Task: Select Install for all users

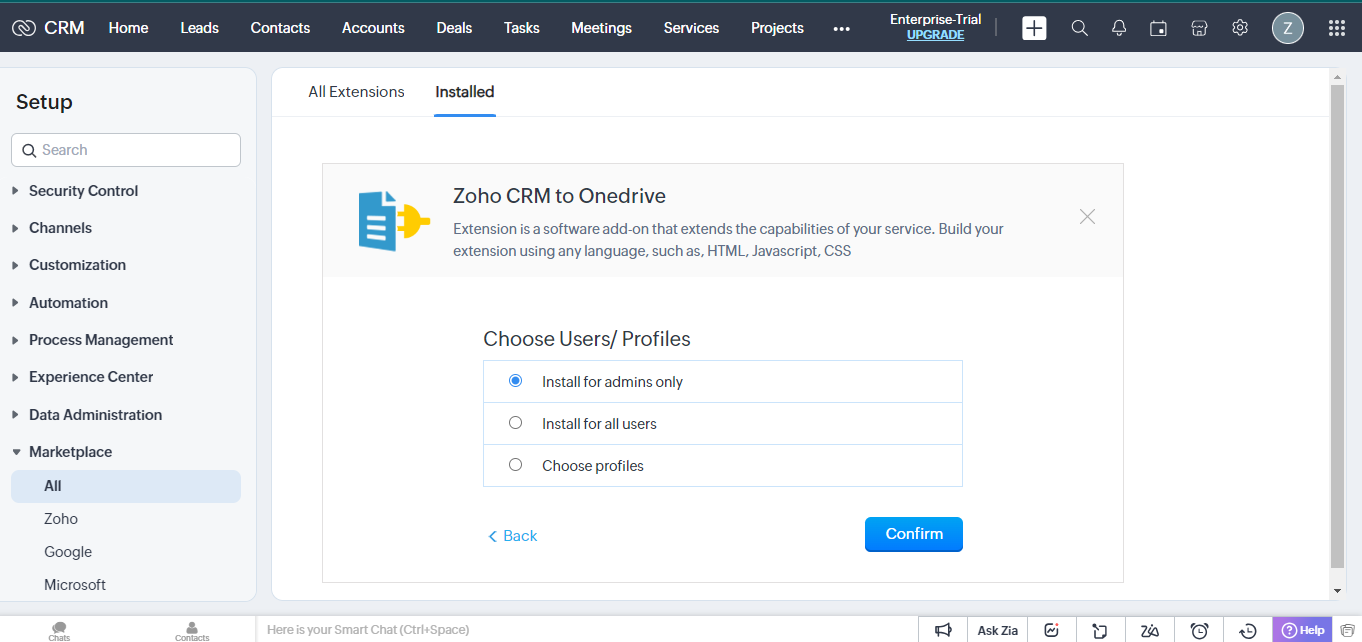Action: pyautogui.click(x=515, y=423)
